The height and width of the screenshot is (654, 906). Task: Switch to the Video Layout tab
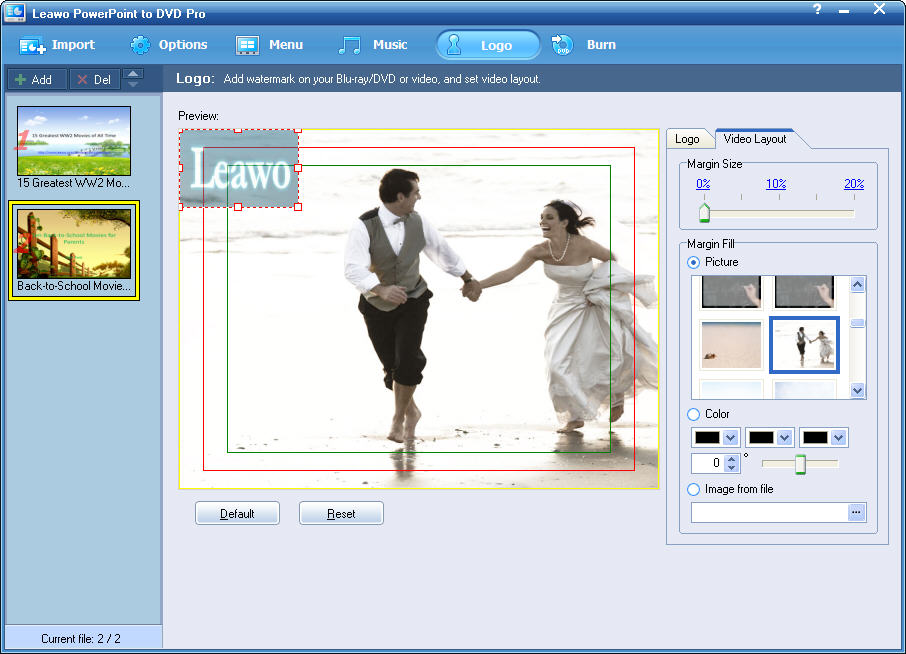[x=754, y=139]
